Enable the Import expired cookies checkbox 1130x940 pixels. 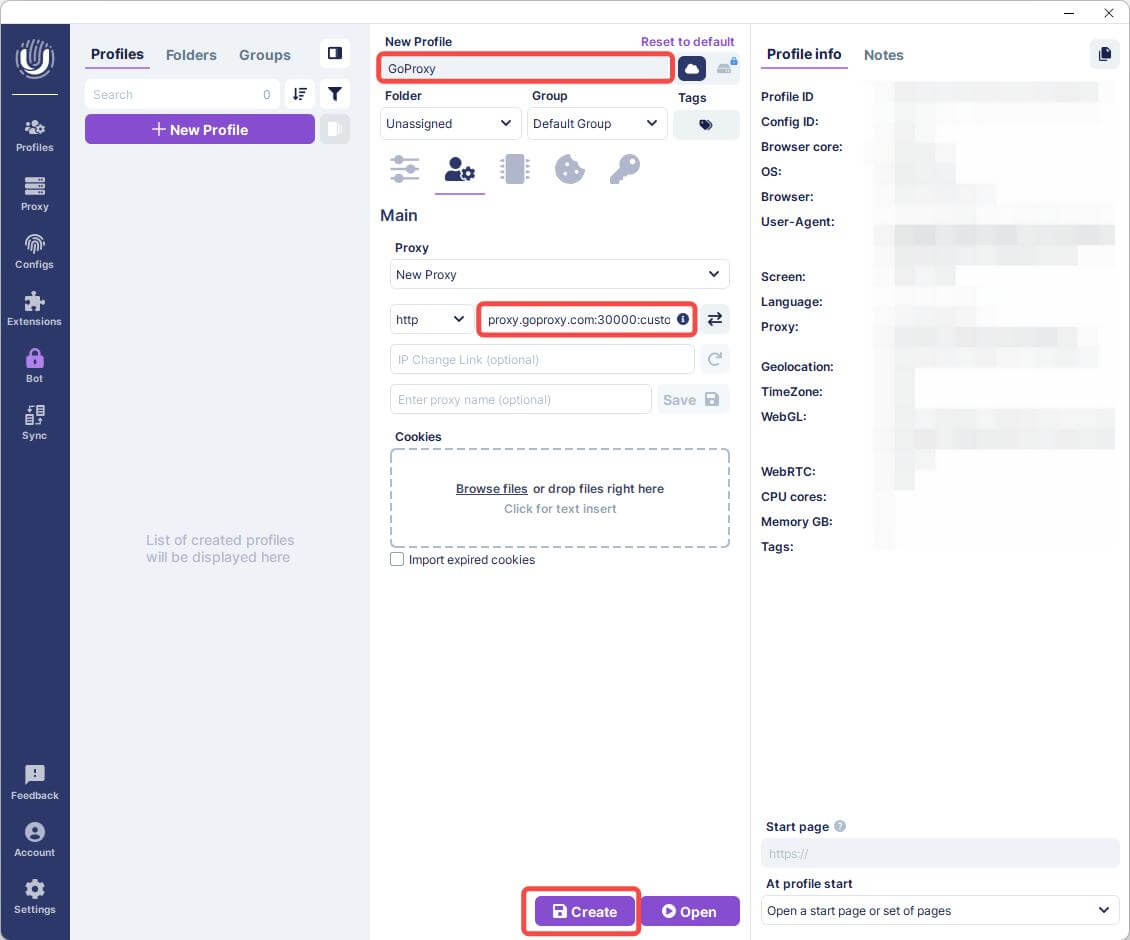(x=397, y=559)
